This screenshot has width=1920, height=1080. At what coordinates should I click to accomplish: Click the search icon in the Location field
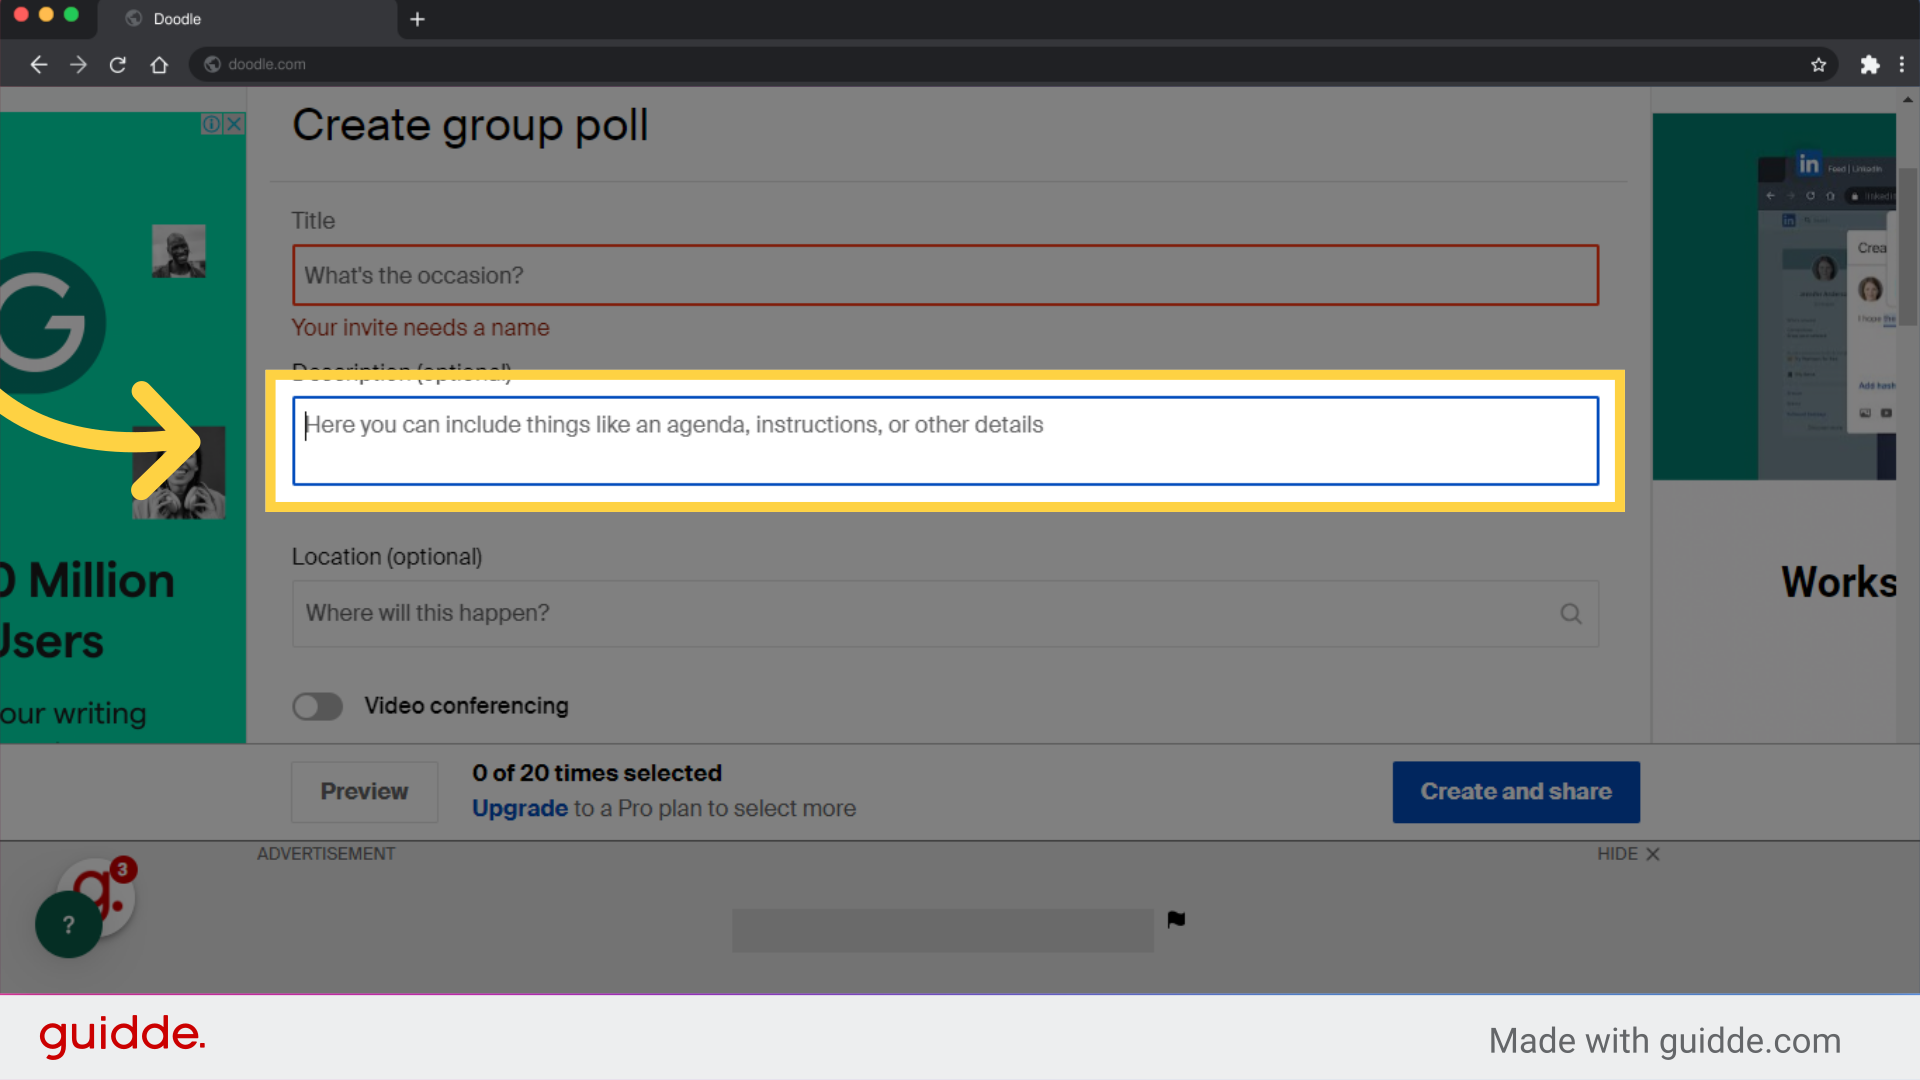click(1571, 613)
